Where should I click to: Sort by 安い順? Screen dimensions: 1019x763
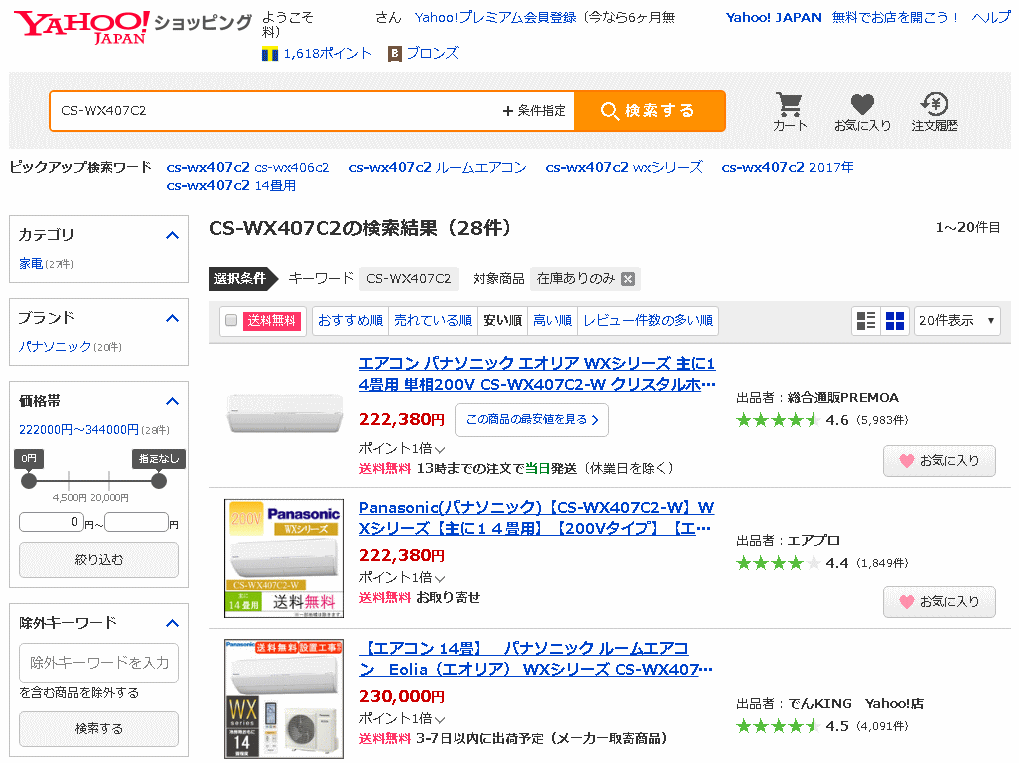[x=502, y=320]
